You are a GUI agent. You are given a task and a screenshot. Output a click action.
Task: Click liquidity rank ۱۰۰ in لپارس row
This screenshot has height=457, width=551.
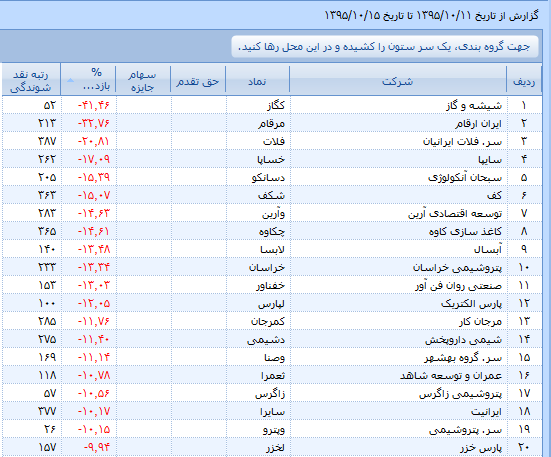(47, 303)
